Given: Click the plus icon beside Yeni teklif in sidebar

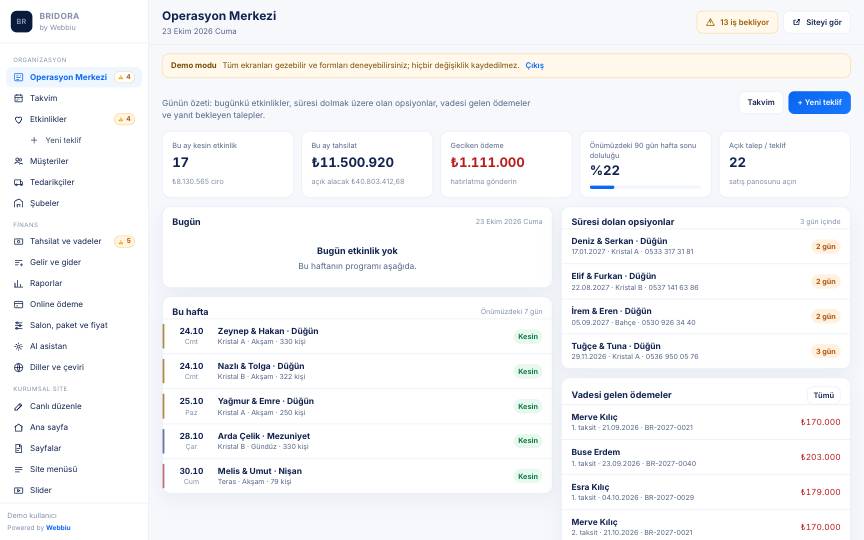Looking at the screenshot, I should pyautogui.click(x=34, y=140).
